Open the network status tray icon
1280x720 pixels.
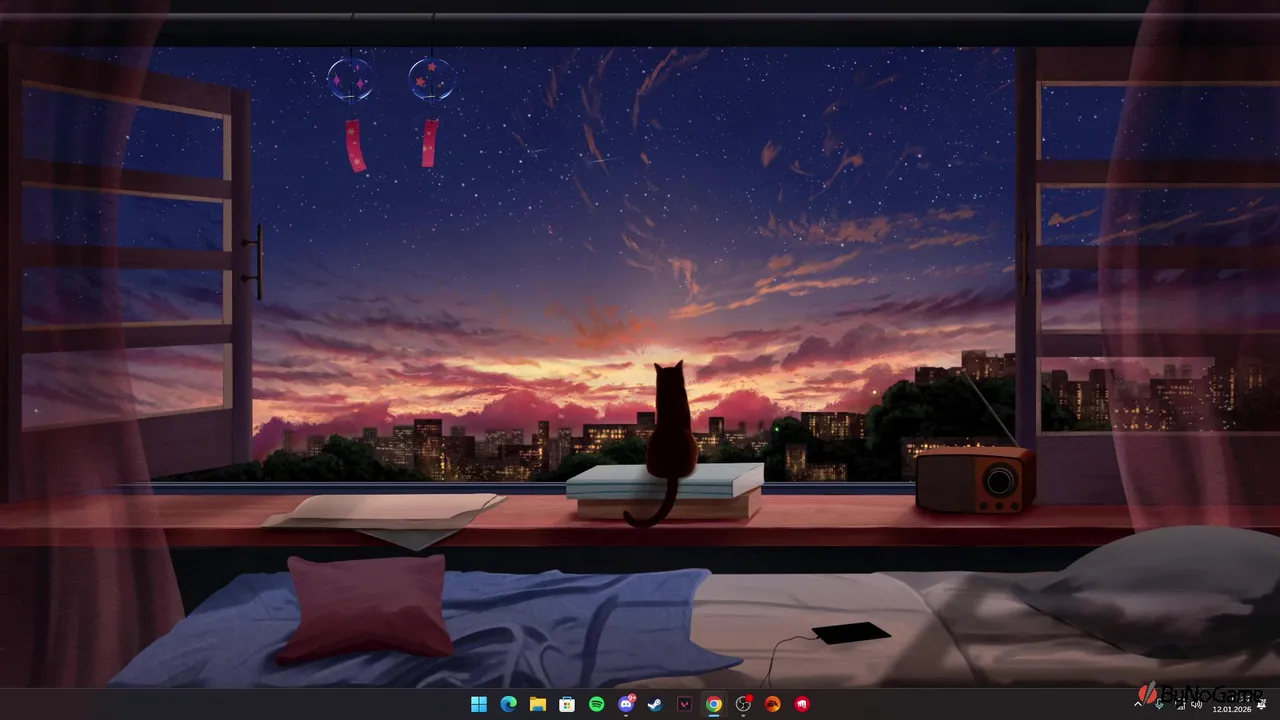(x=1180, y=704)
